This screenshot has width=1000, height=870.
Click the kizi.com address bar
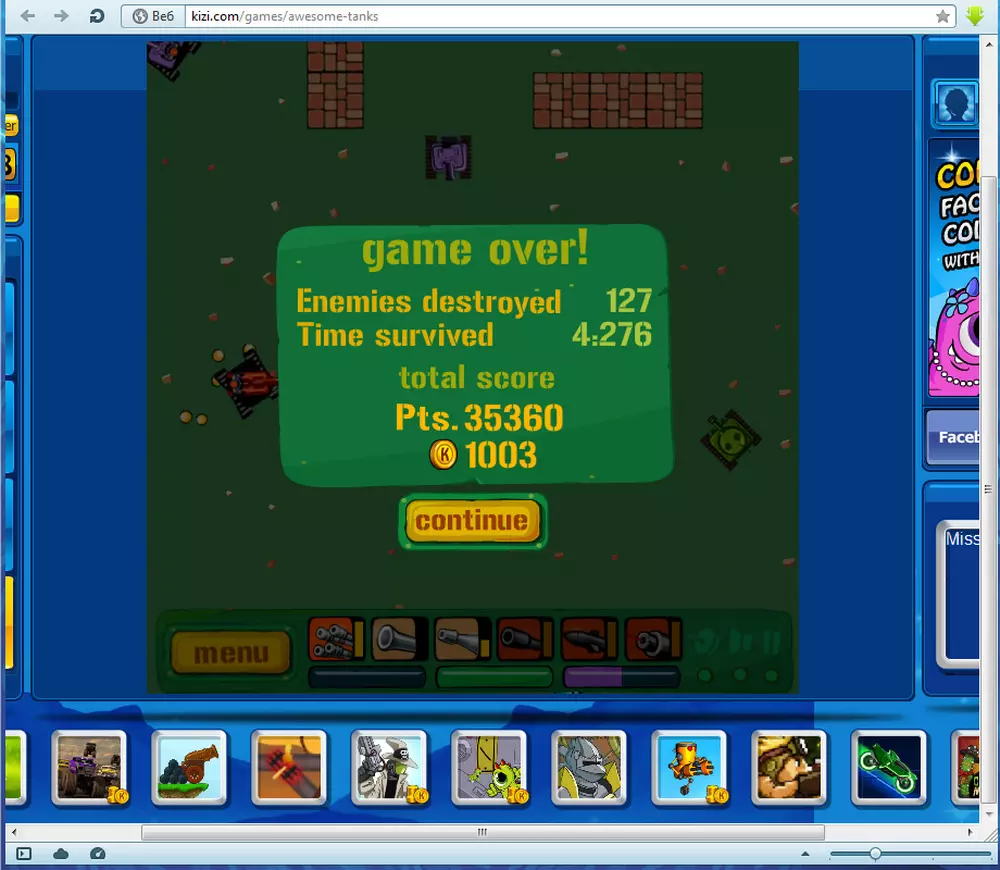[500, 16]
